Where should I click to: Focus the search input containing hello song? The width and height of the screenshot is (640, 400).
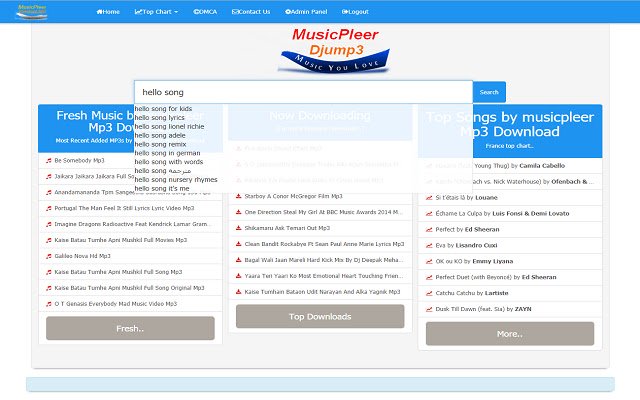click(x=303, y=92)
